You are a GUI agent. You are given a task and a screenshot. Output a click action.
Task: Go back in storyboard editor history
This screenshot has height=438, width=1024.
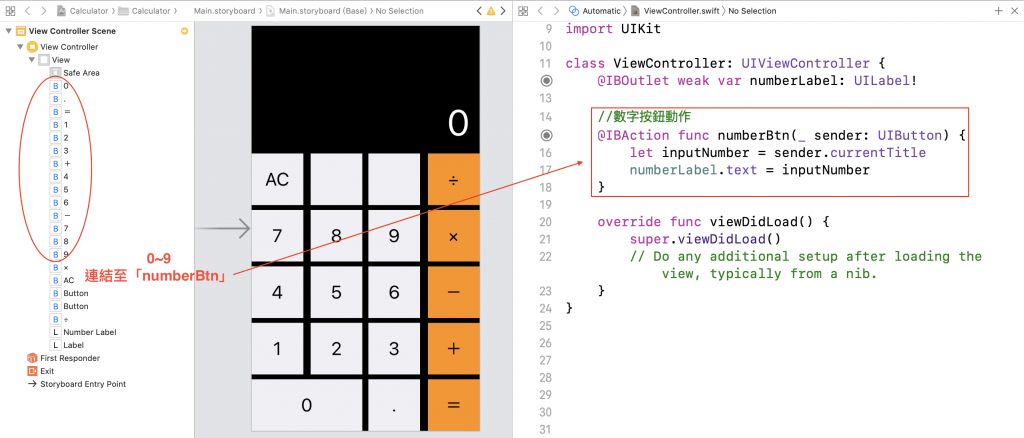pyautogui.click(x=27, y=11)
